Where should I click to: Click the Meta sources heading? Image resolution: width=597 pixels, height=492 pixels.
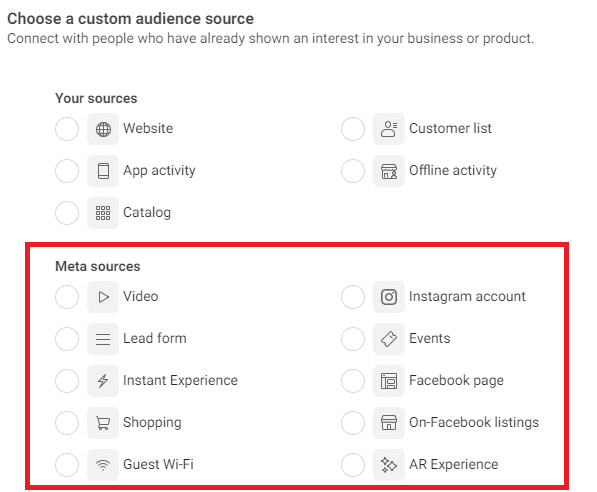click(x=98, y=266)
